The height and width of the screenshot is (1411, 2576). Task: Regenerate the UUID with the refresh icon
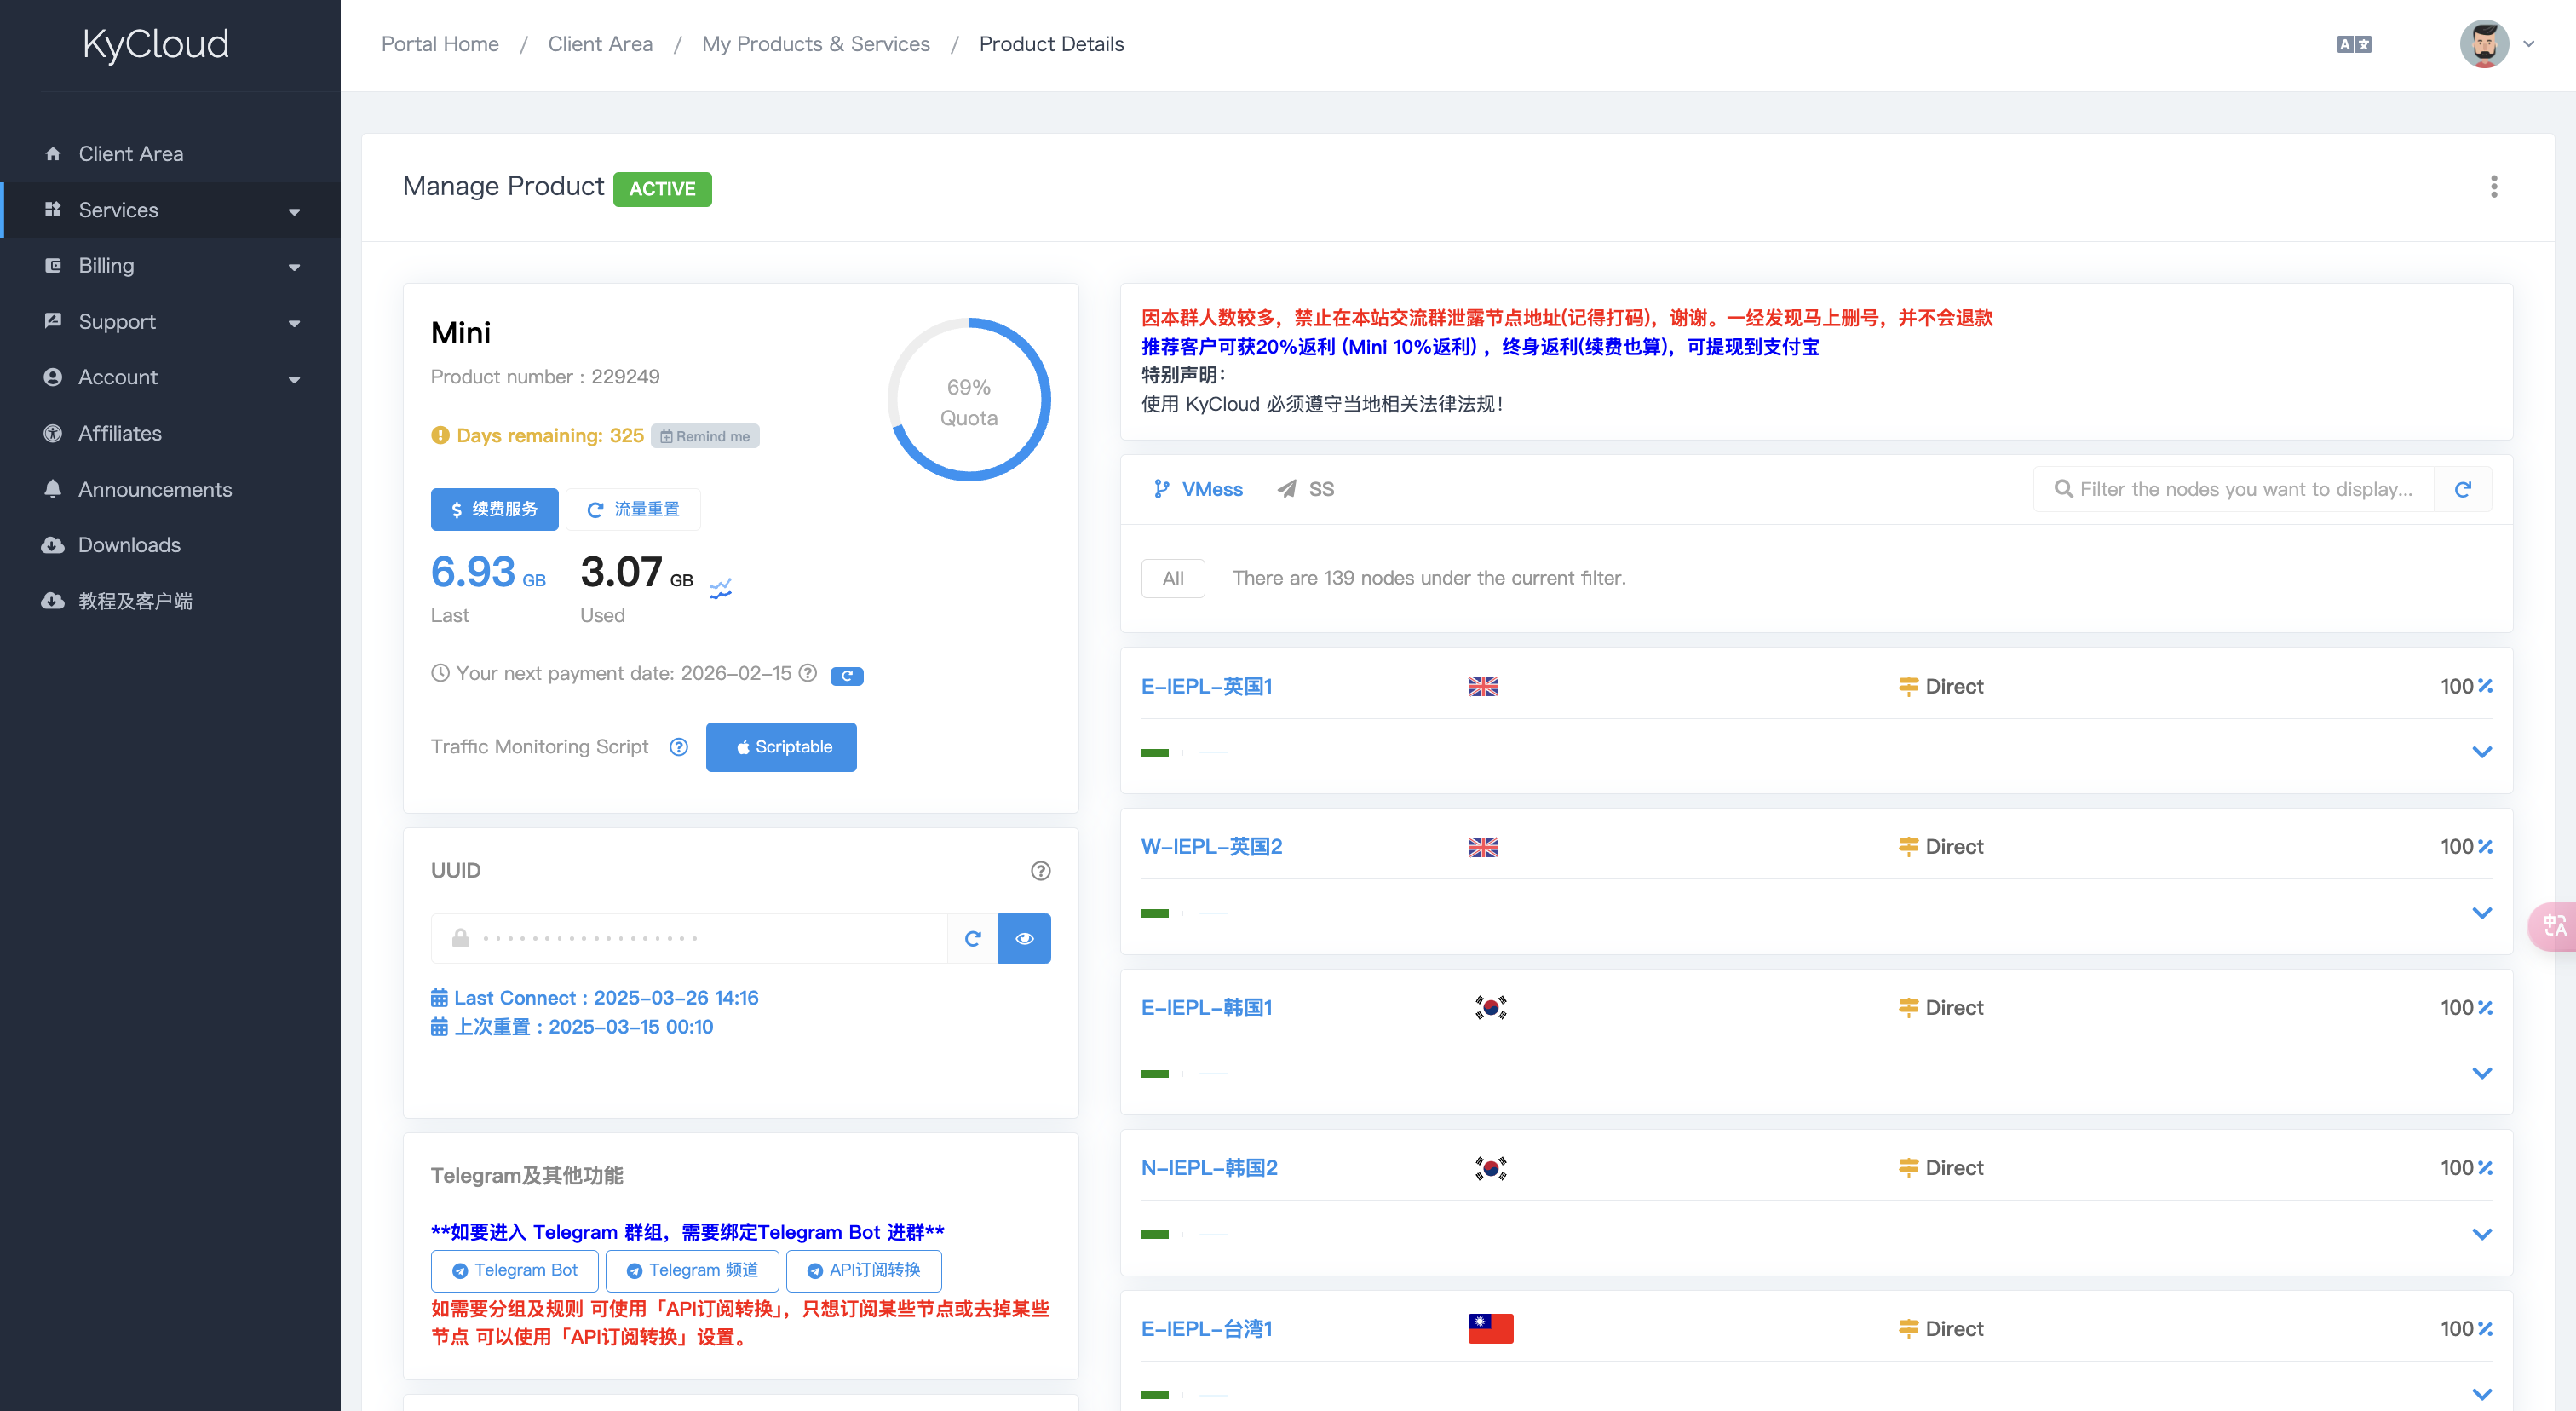(x=972, y=938)
